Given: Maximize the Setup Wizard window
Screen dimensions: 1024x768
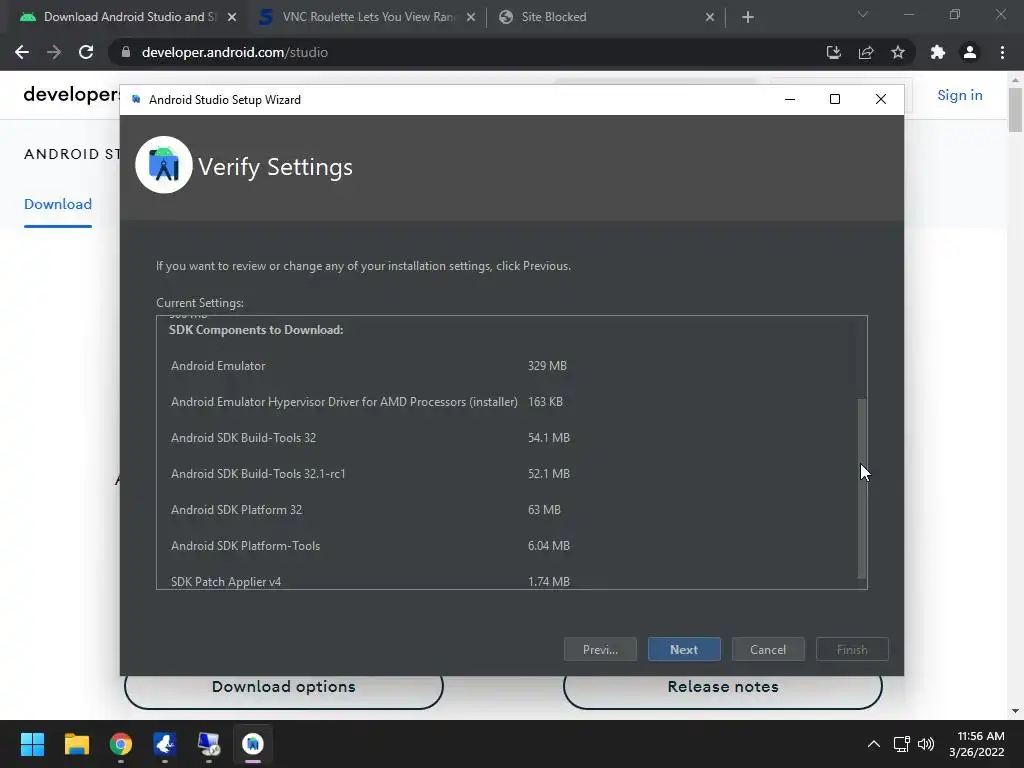Looking at the screenshot, I should 835,99.
